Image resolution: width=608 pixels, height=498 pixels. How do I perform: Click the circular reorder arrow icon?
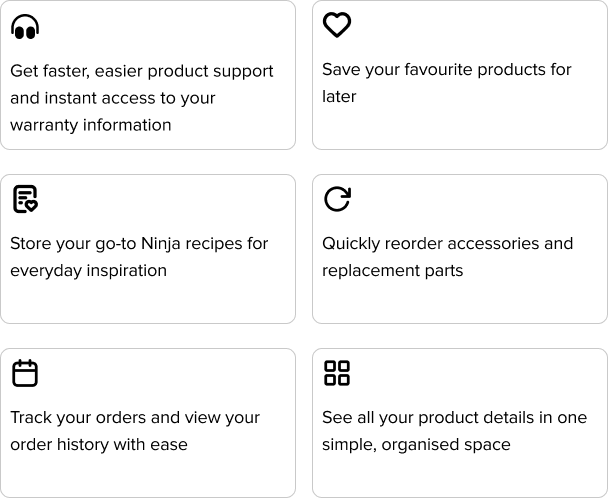pos(337,200)
